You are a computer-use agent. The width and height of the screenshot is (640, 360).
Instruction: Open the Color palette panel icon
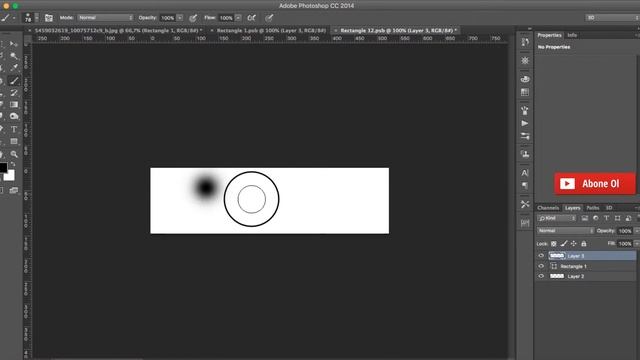(525, 79)
